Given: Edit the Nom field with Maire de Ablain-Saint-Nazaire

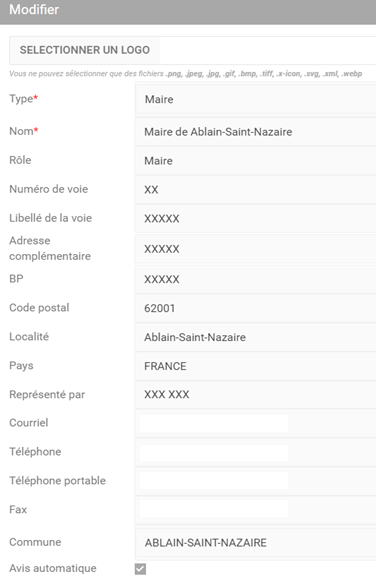Looking at the screenshot, I should [256, 132].
